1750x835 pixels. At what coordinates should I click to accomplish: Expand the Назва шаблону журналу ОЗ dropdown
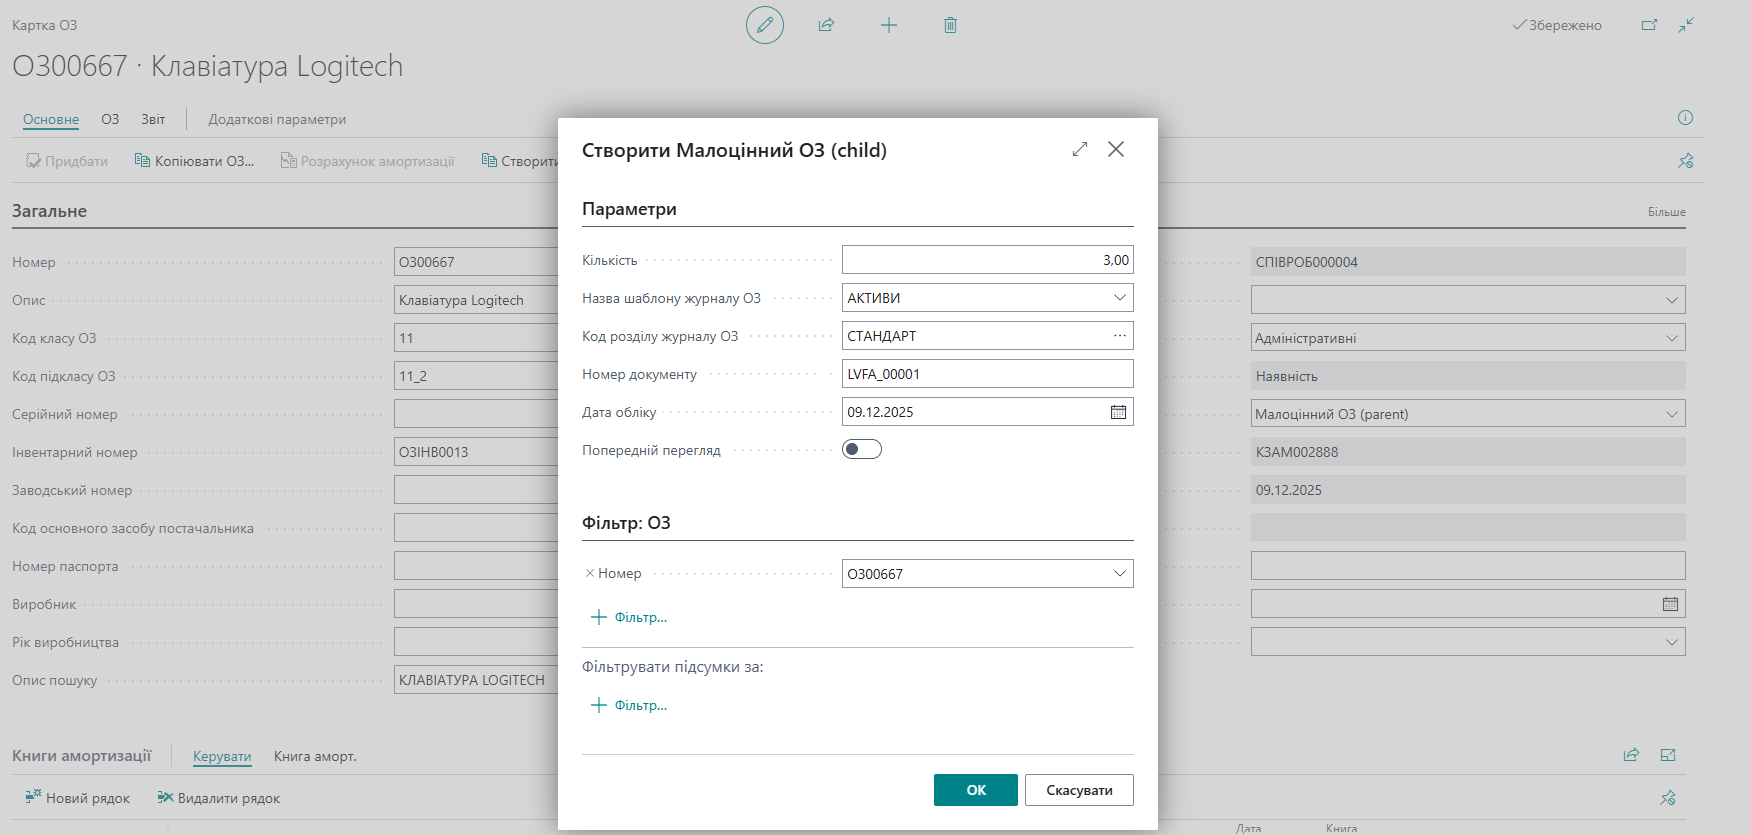(1119, 298)
